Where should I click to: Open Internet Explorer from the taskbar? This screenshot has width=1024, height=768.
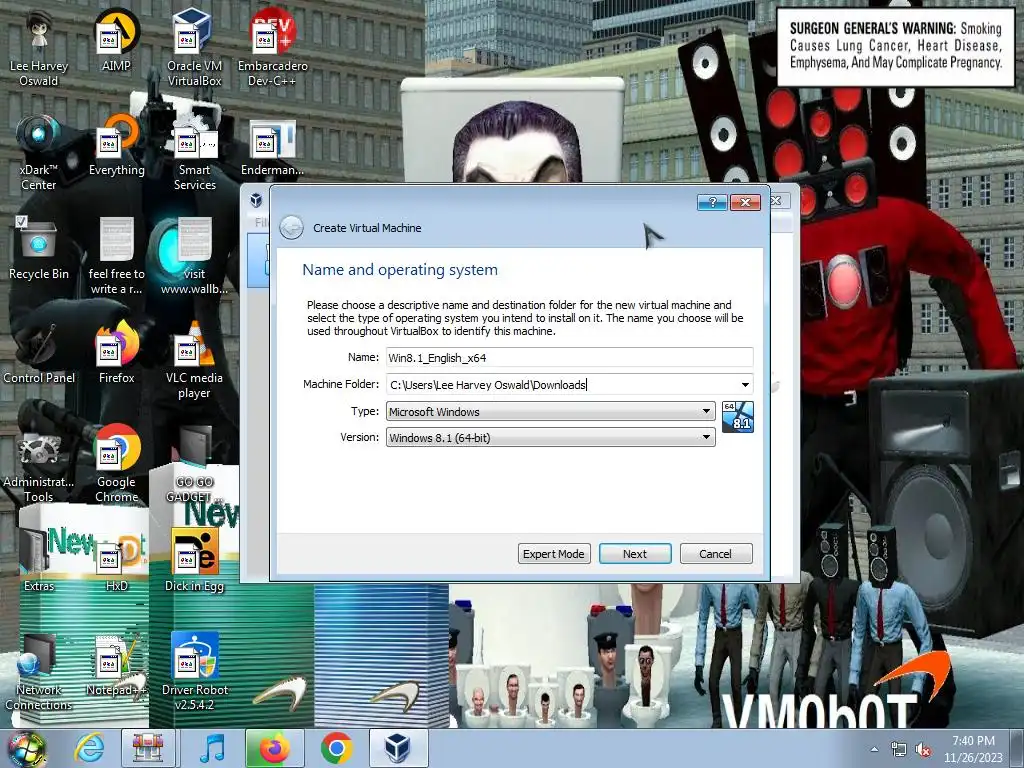(x=89, y=748)
